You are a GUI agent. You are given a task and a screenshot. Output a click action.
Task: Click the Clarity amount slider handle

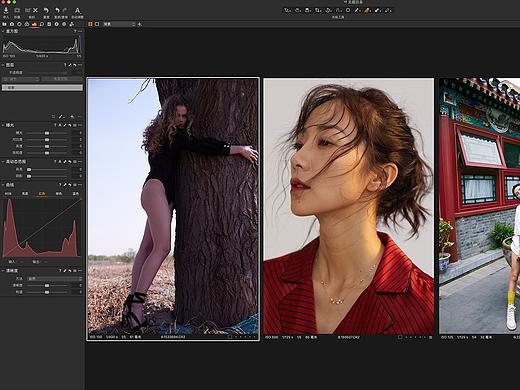point(47,285)
